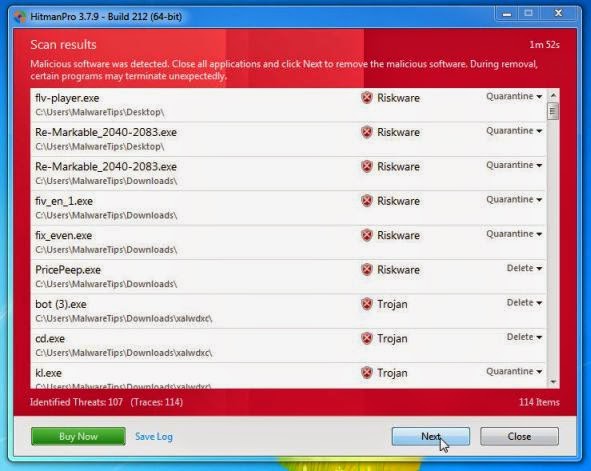Click the Trojan shield icon for cd.exe
The width and height of the screenshot is (591, 471).
(x=367, y=338)
